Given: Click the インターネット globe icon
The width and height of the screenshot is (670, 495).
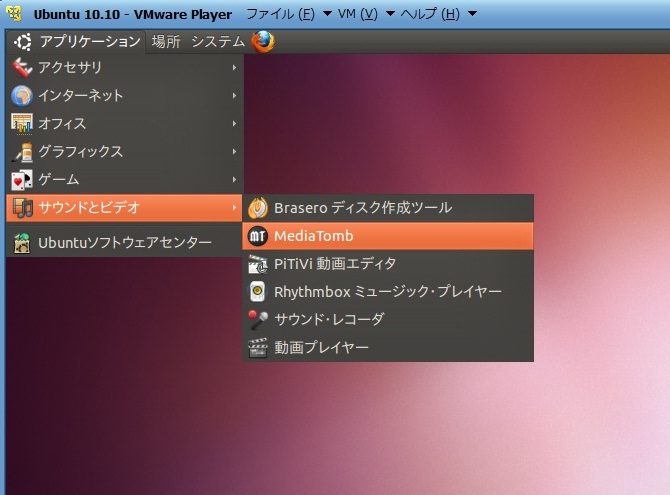Looking at the screenshot, I should click(22, 95).
